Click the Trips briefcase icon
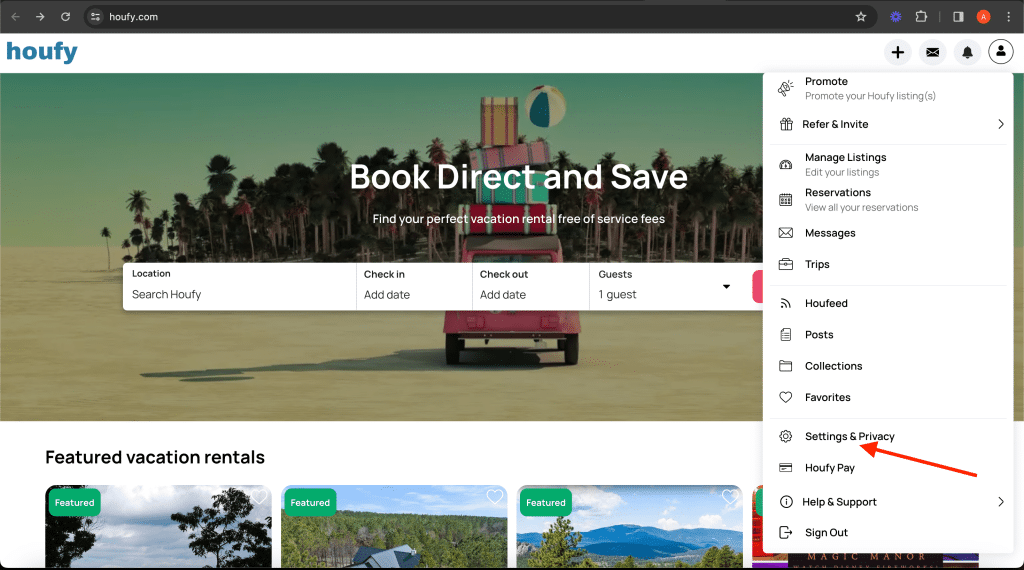This screenshot has height=570, width=1024. pyautogui.click(x=786, y=264)
